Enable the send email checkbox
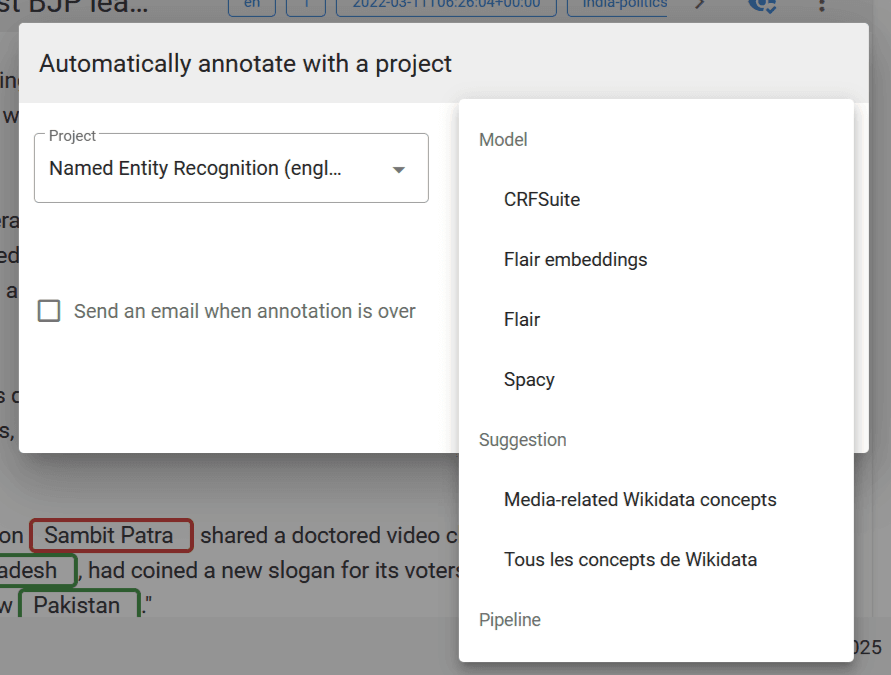891x675 pixels. coord(49,311)
